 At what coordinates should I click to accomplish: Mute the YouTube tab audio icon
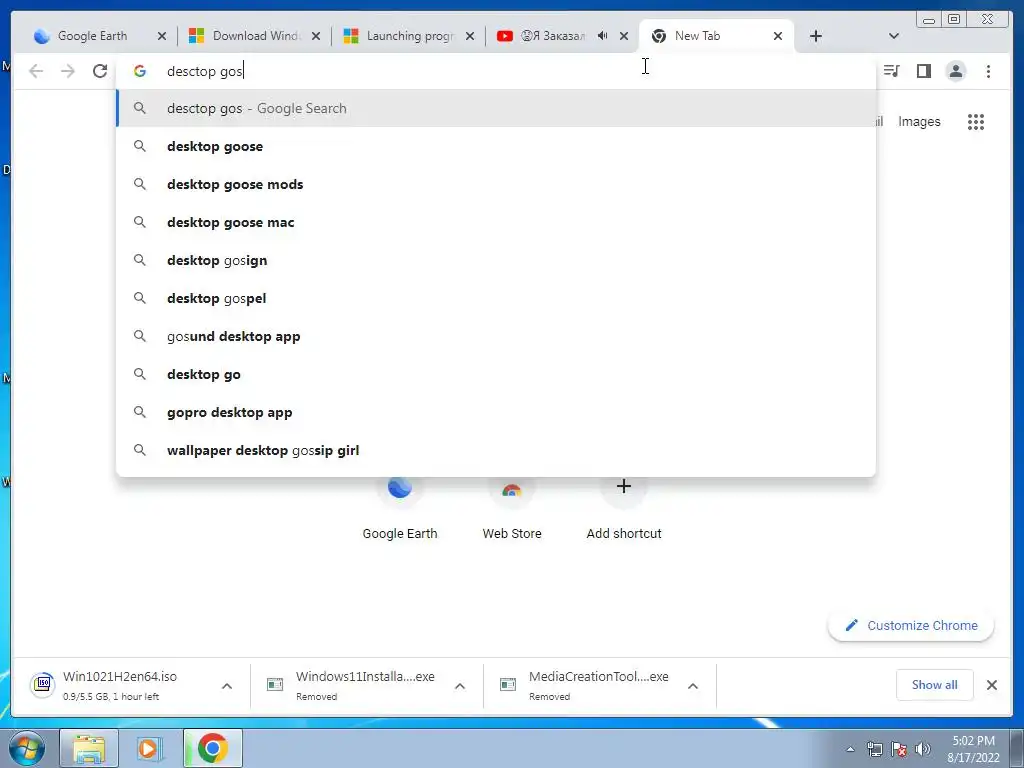pos(602,36)
